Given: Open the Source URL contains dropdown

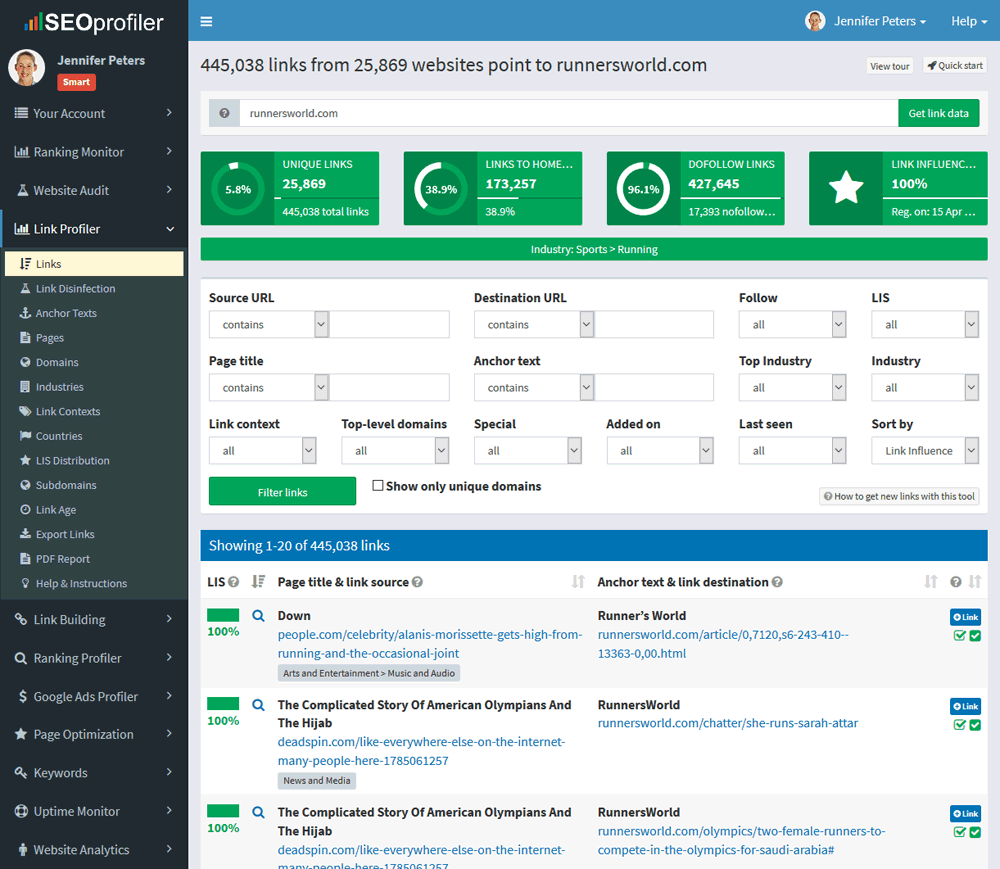Looking at the screenshot, I should point(269,325).
